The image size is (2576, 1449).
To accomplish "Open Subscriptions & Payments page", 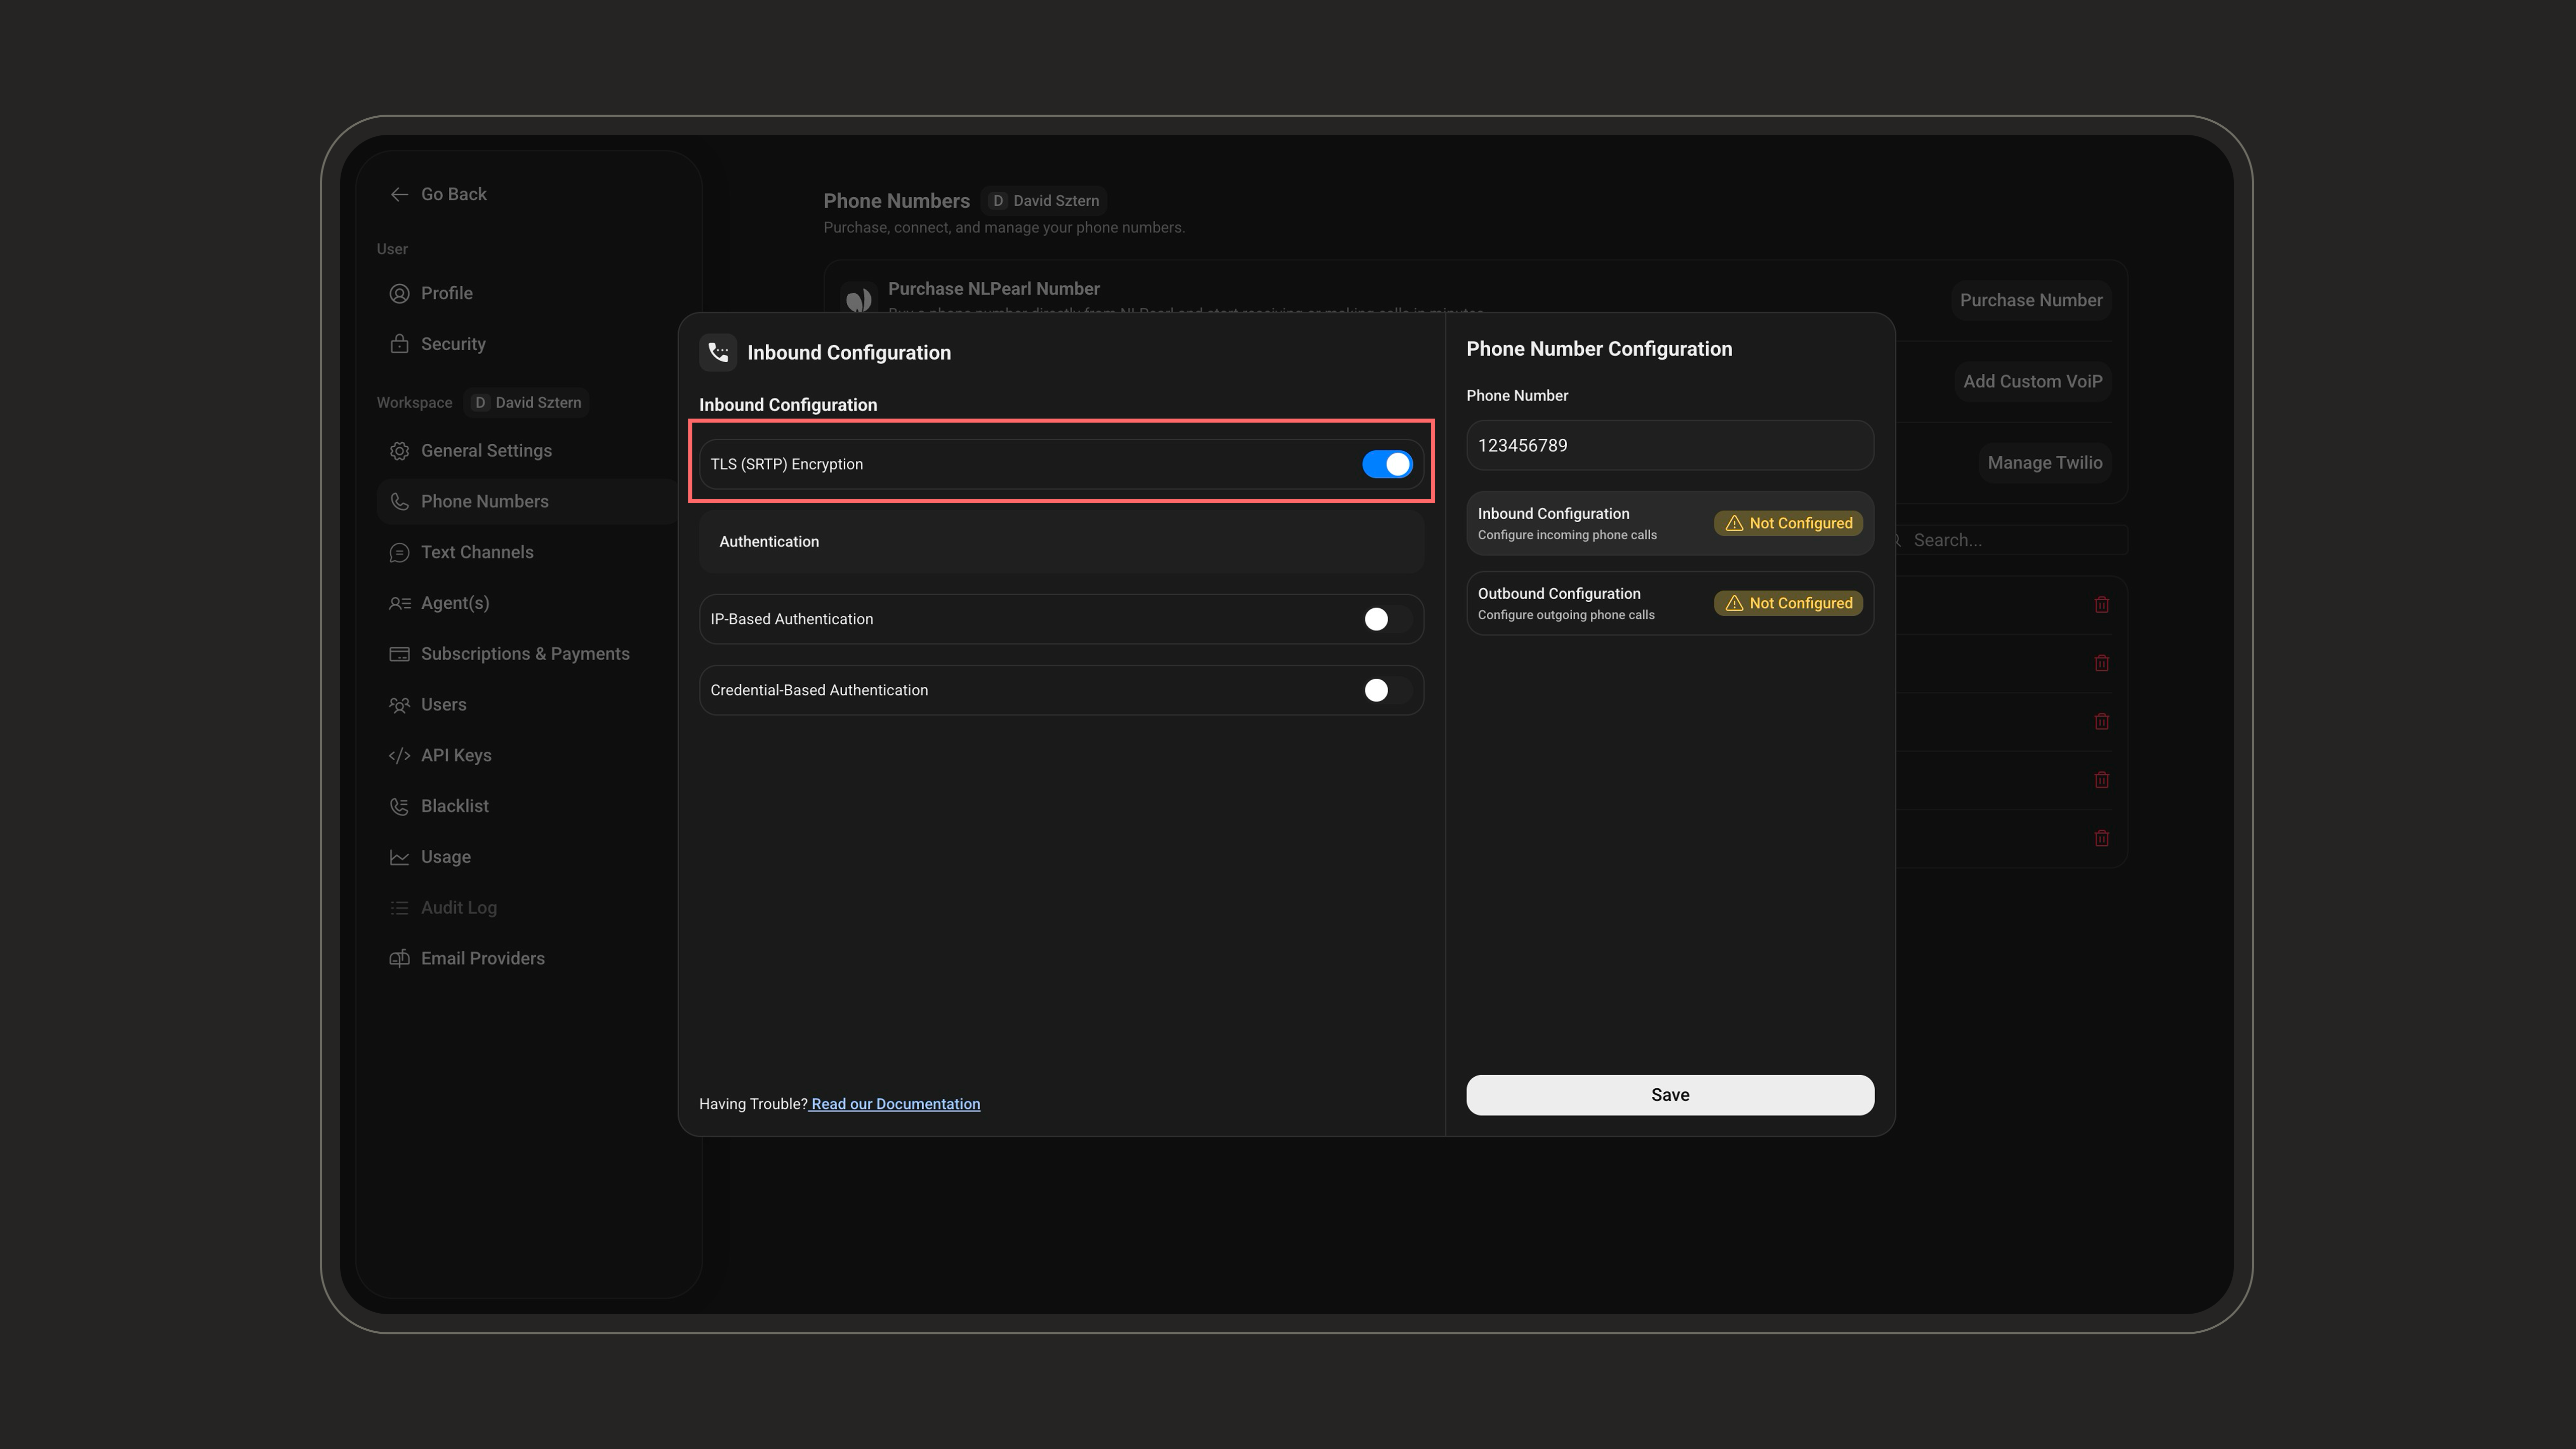I will [x=528, y=654].
